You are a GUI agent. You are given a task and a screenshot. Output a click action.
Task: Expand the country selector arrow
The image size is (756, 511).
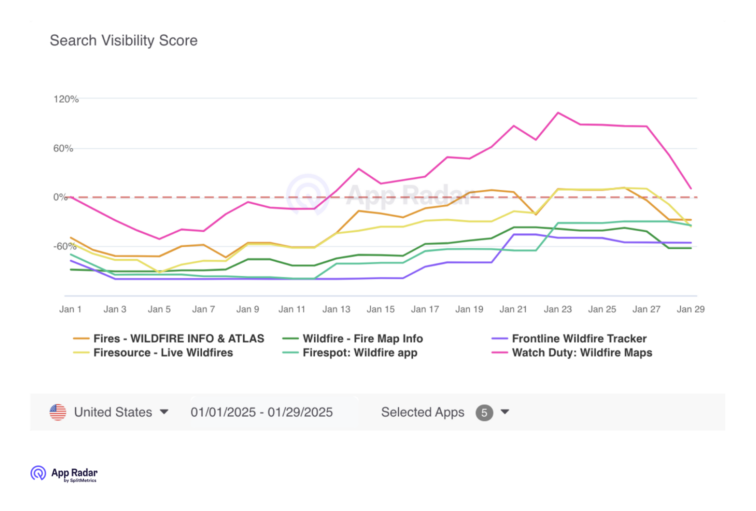(164, 412)
